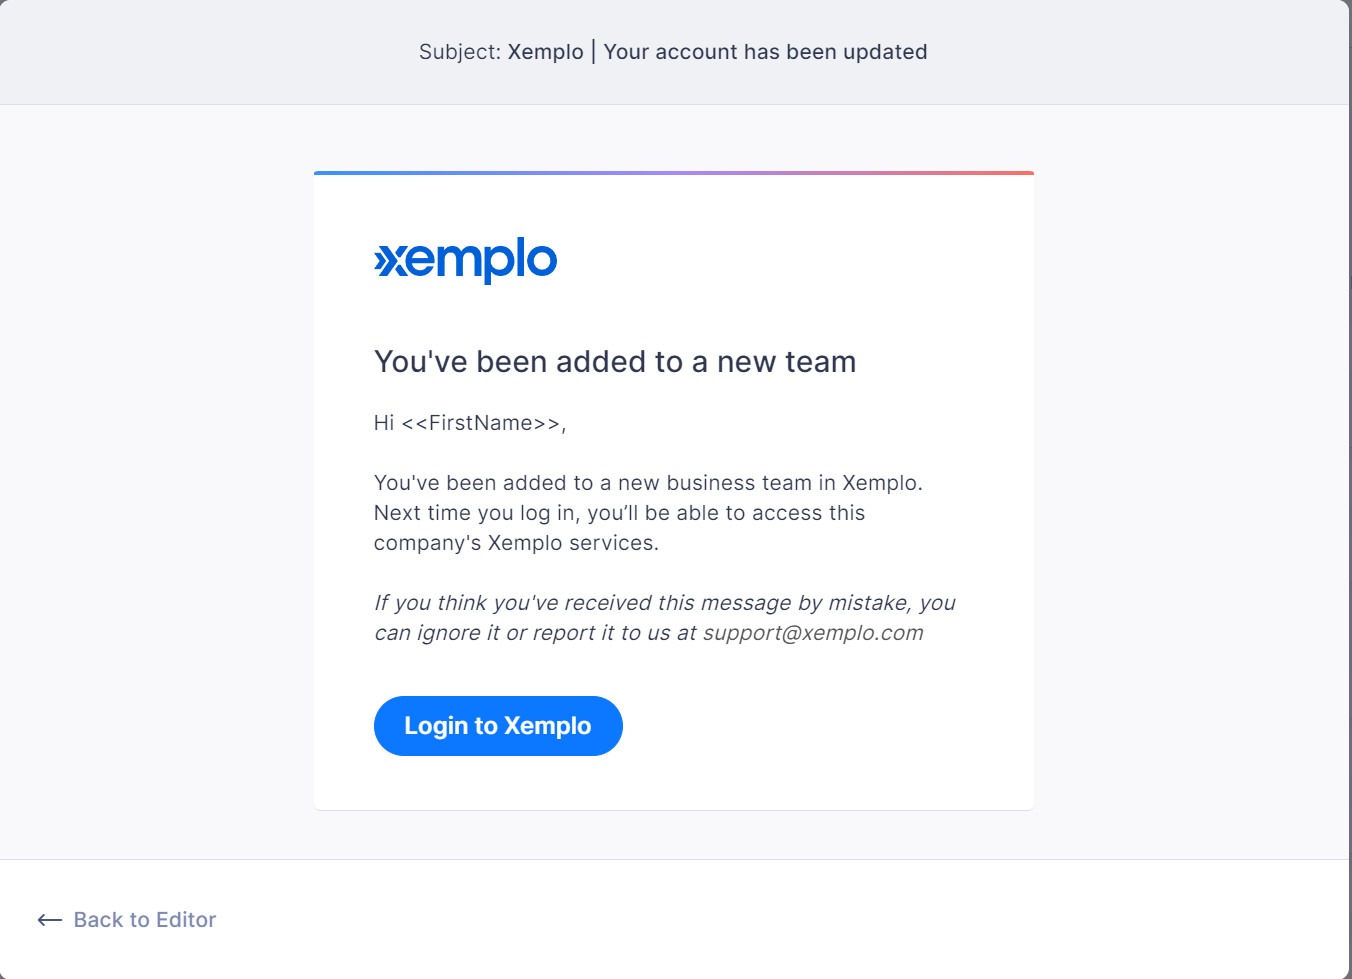The width and height of the screenshot is (1352, 979).
Task: Click the Subject: label in the header
Action: pyautogui.click(x=460, y=52)
